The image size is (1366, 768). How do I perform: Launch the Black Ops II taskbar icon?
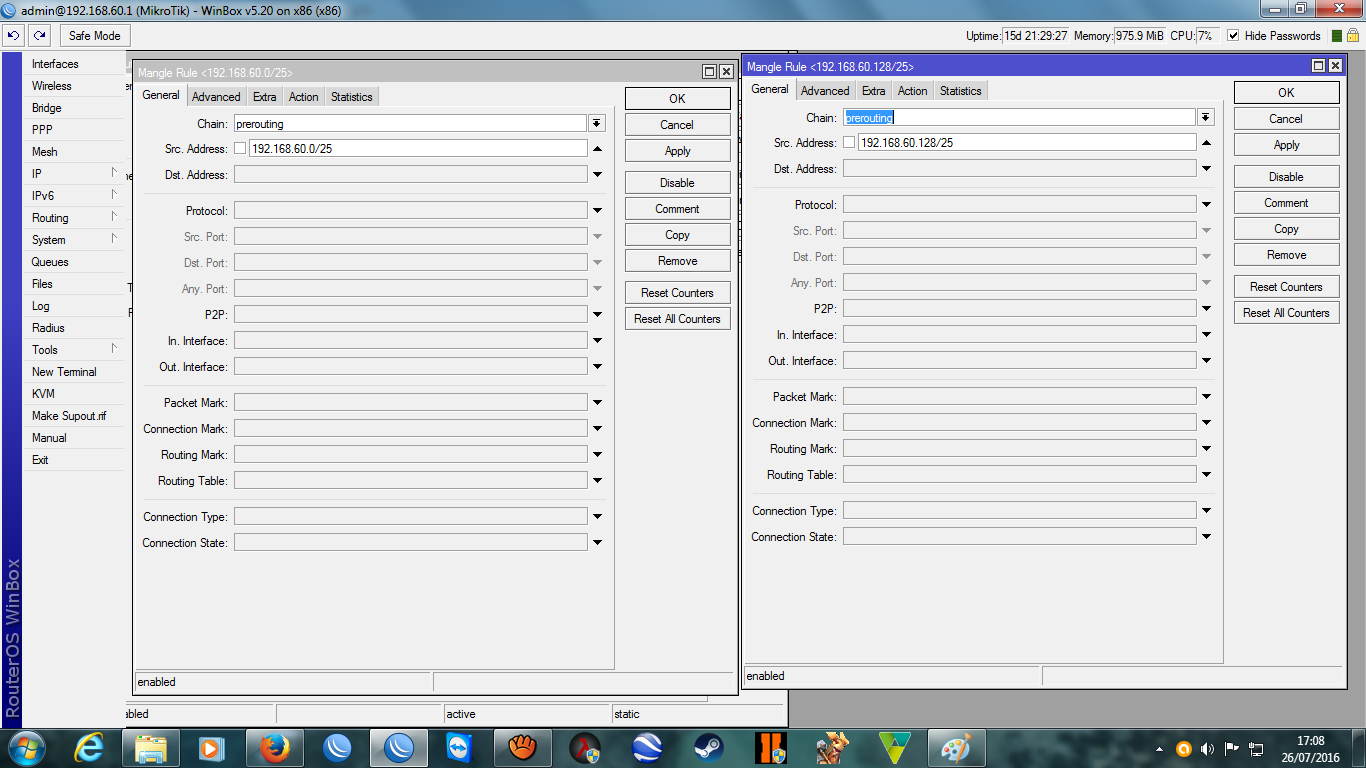coord(770,747)
